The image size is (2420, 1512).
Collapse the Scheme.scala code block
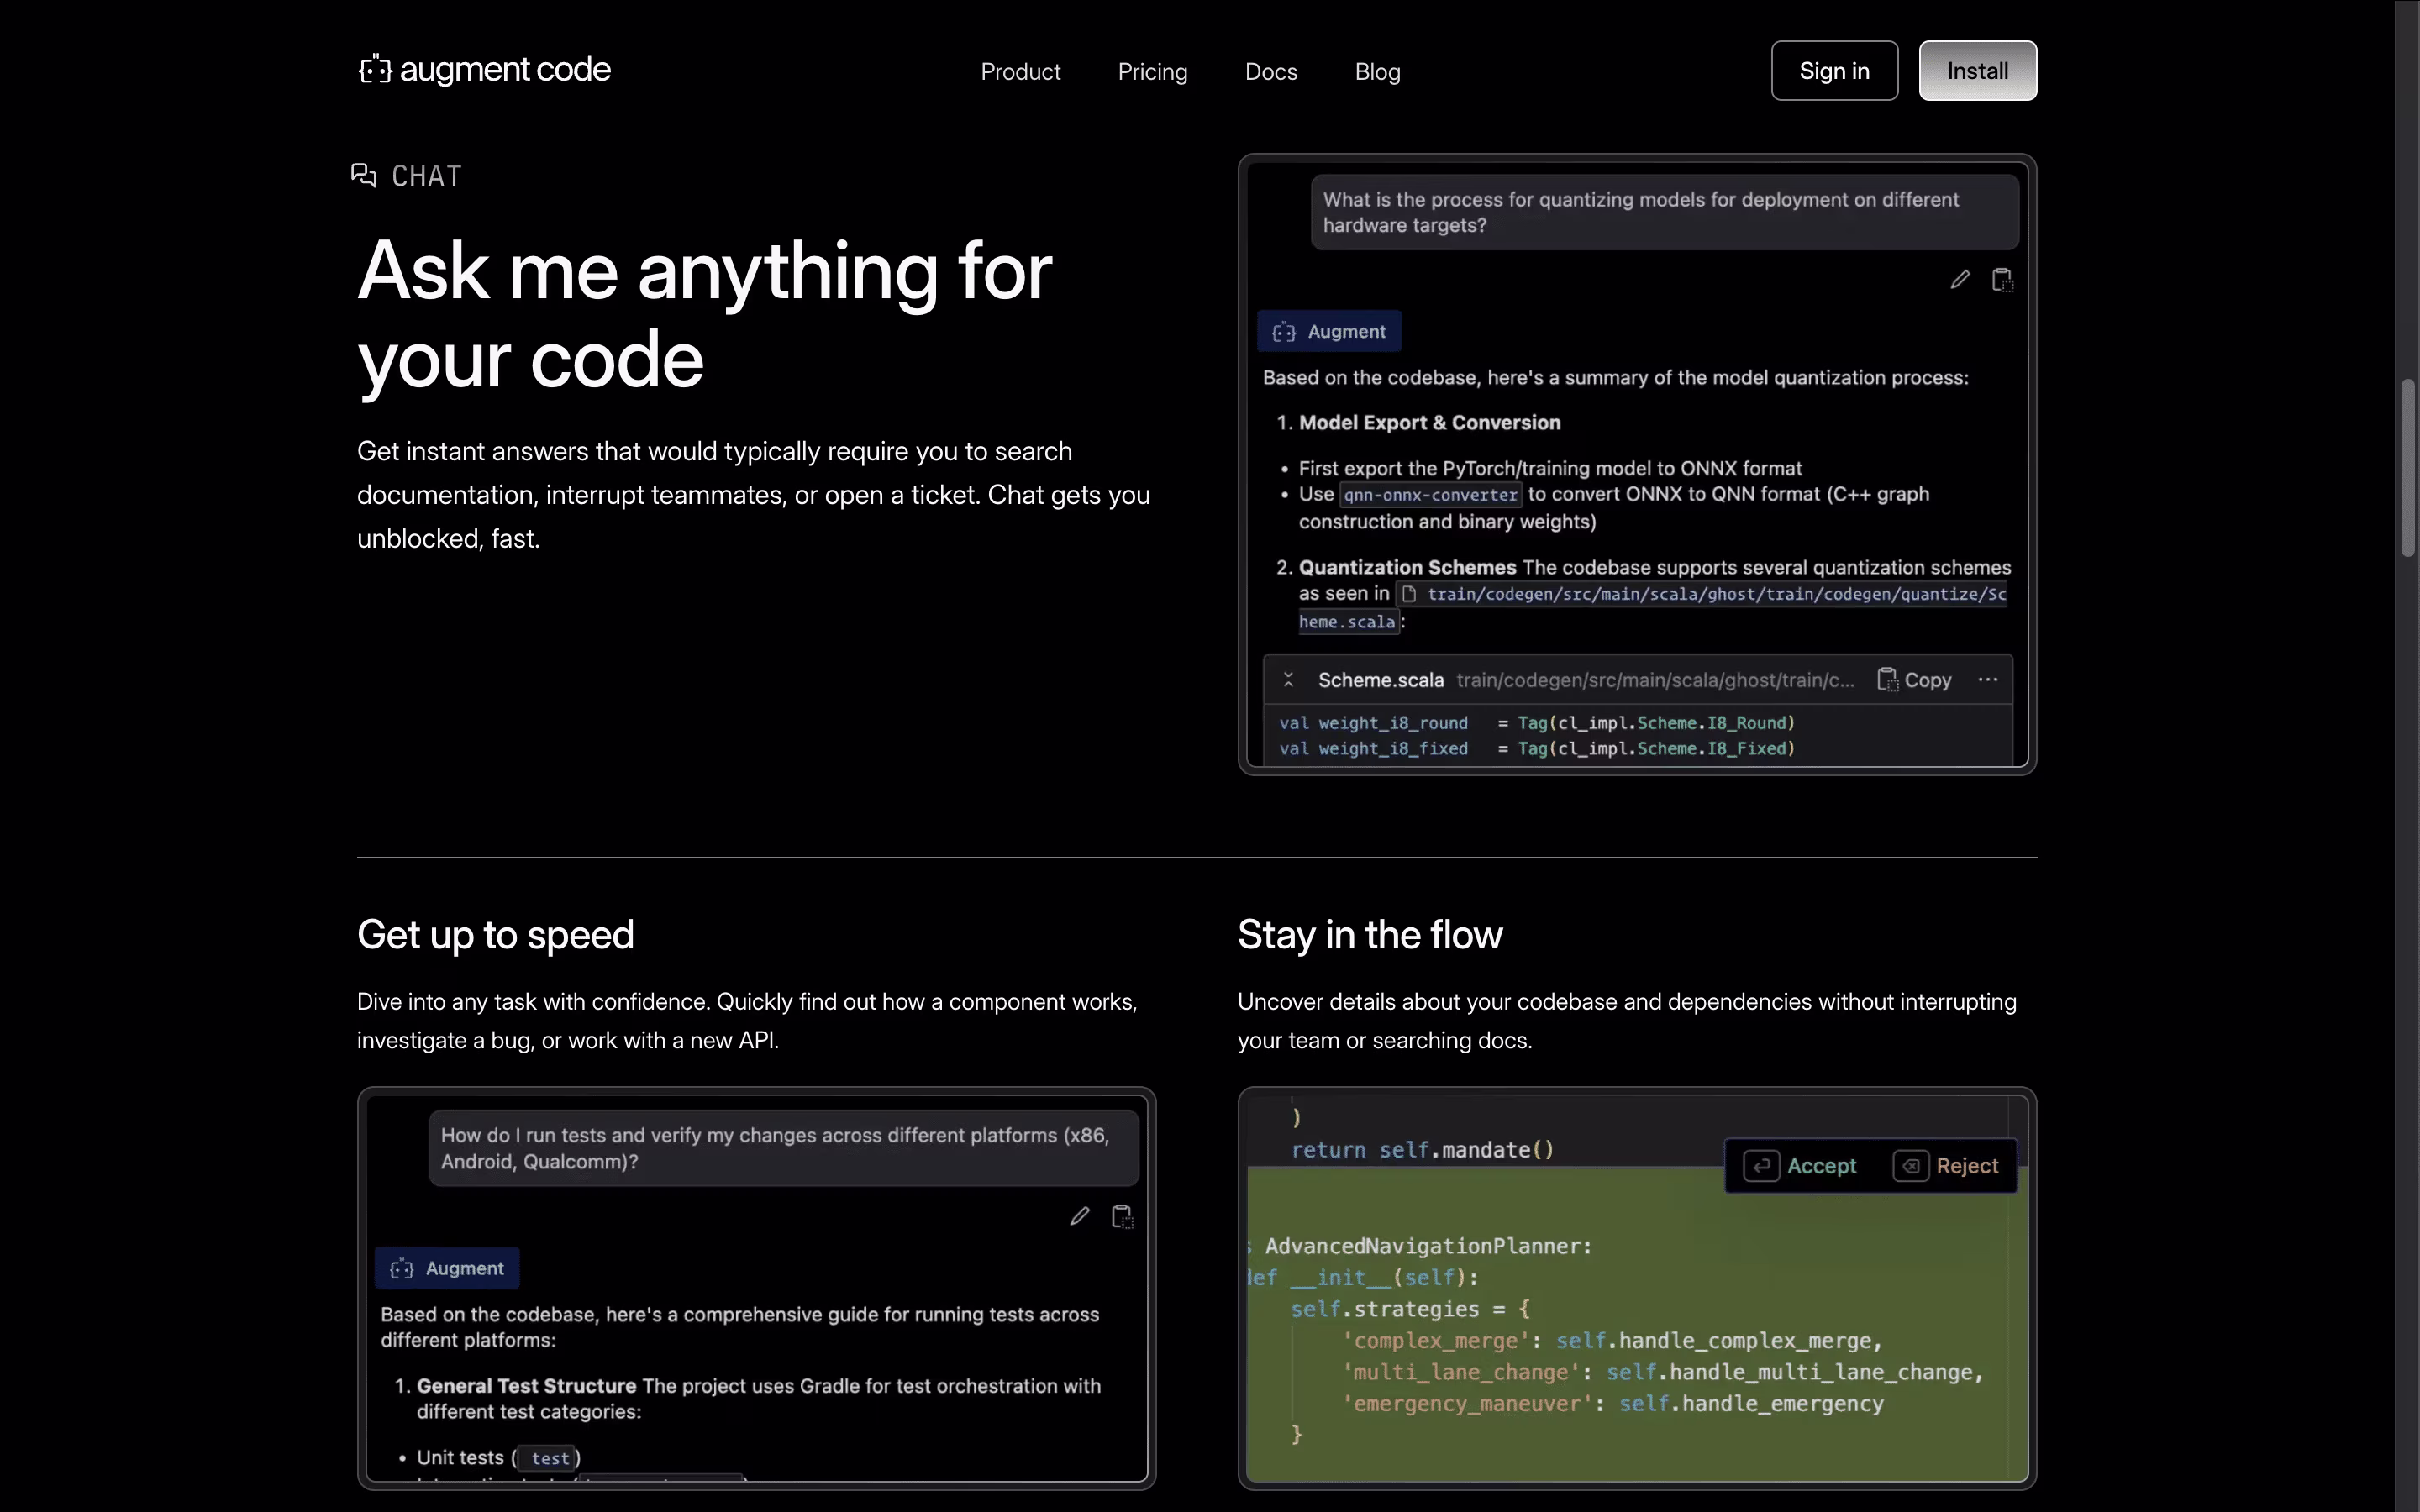click(x=1288, y=680)
